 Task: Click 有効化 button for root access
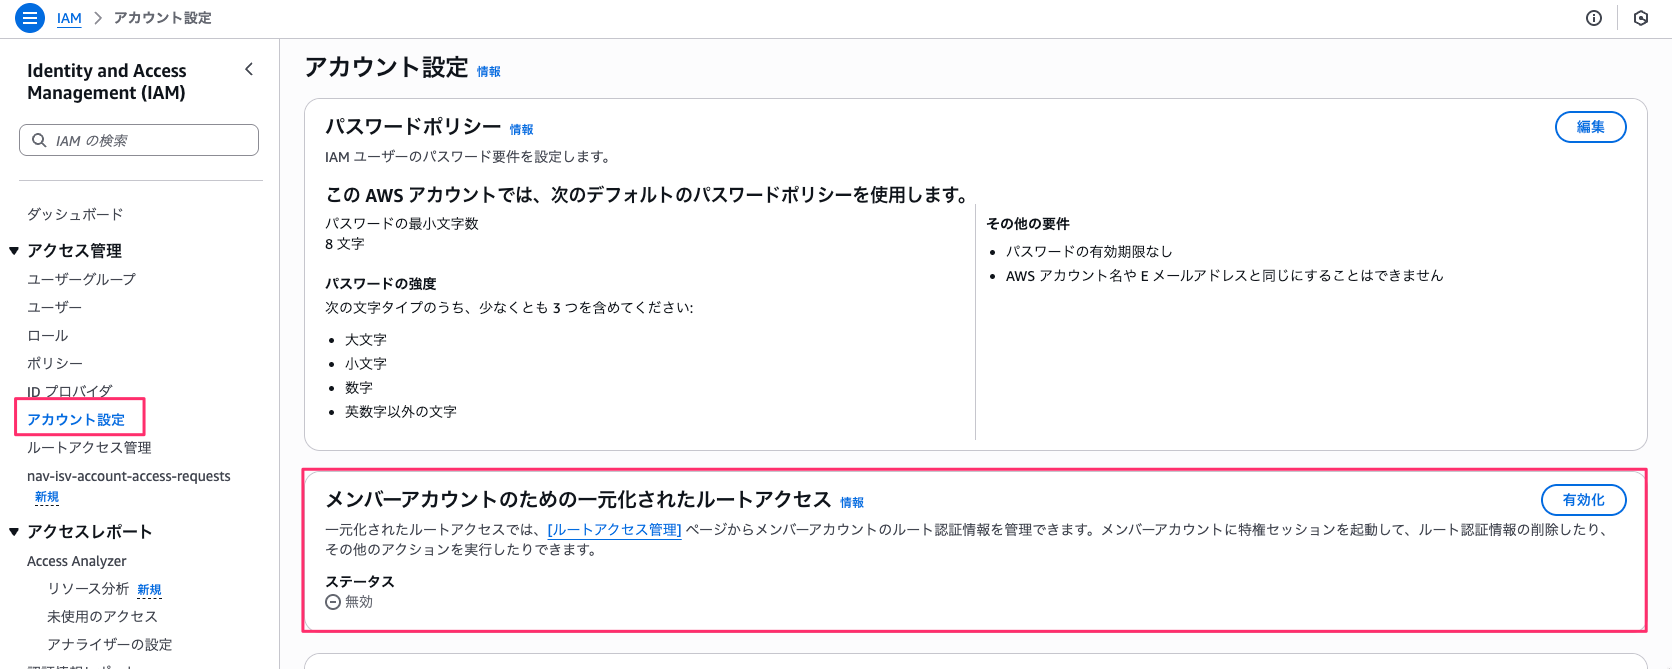1583,500
